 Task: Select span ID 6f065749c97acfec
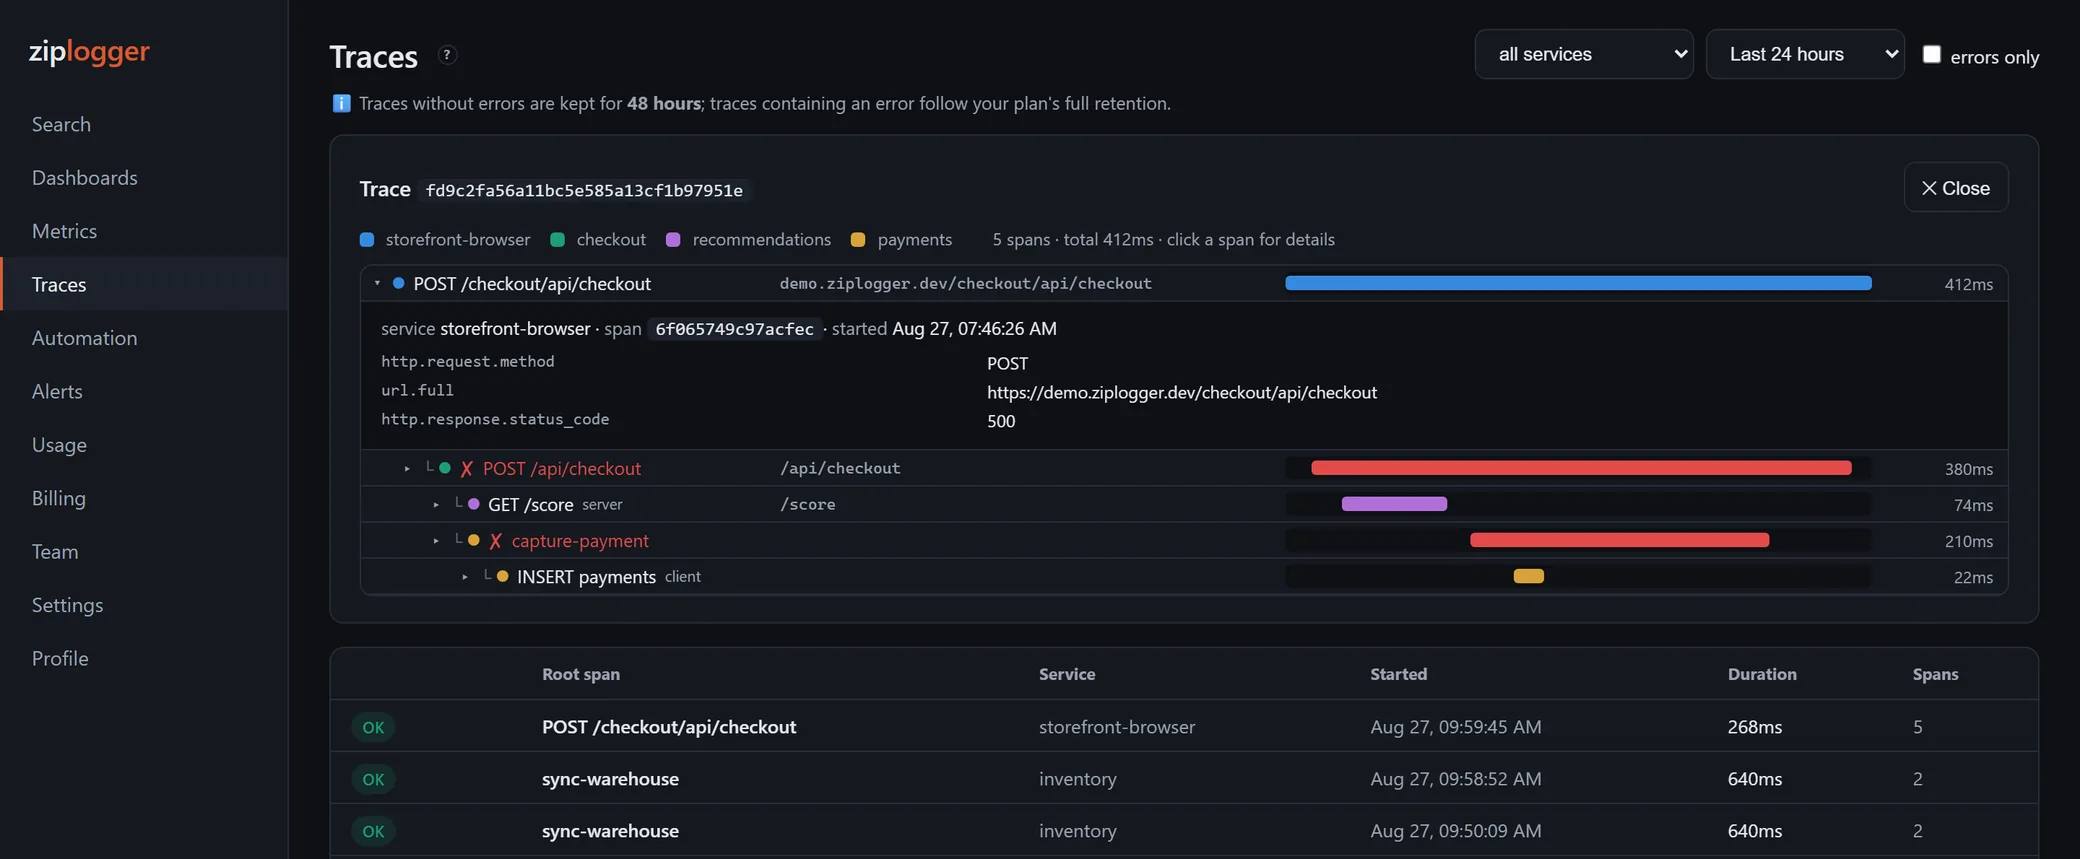734,329
